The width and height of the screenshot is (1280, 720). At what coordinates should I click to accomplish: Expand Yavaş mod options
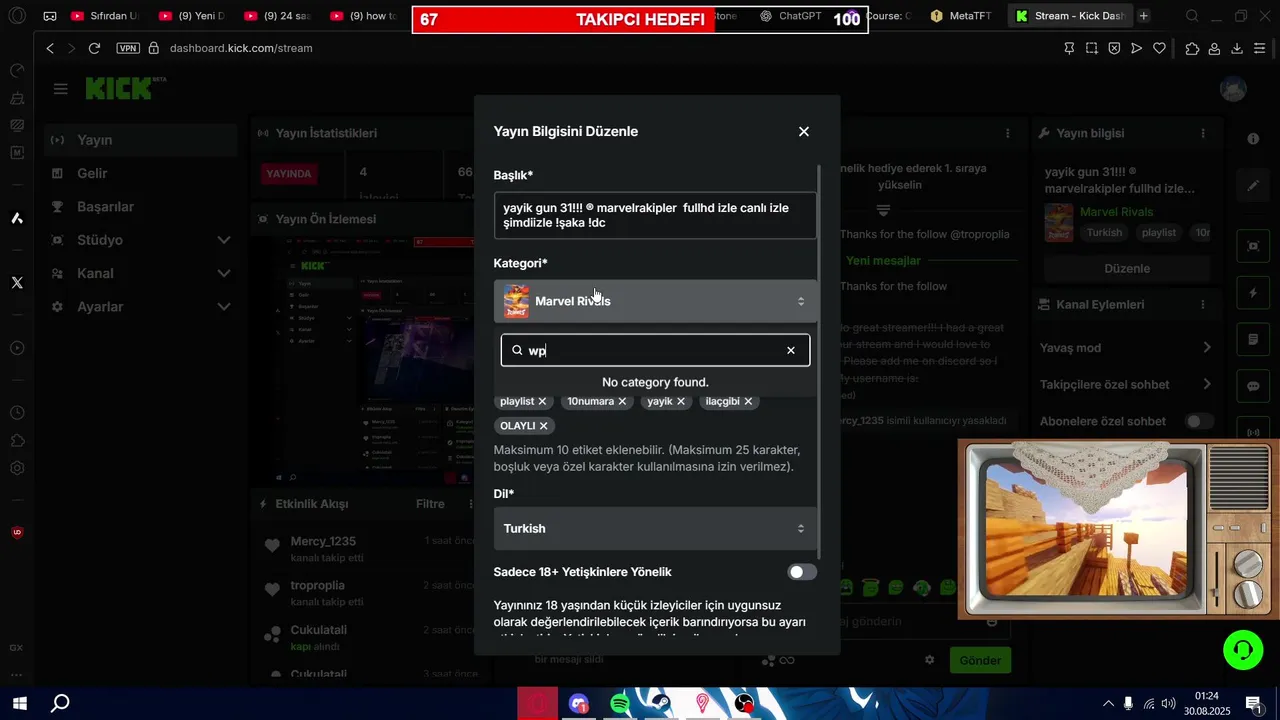tap(1207, 348)
